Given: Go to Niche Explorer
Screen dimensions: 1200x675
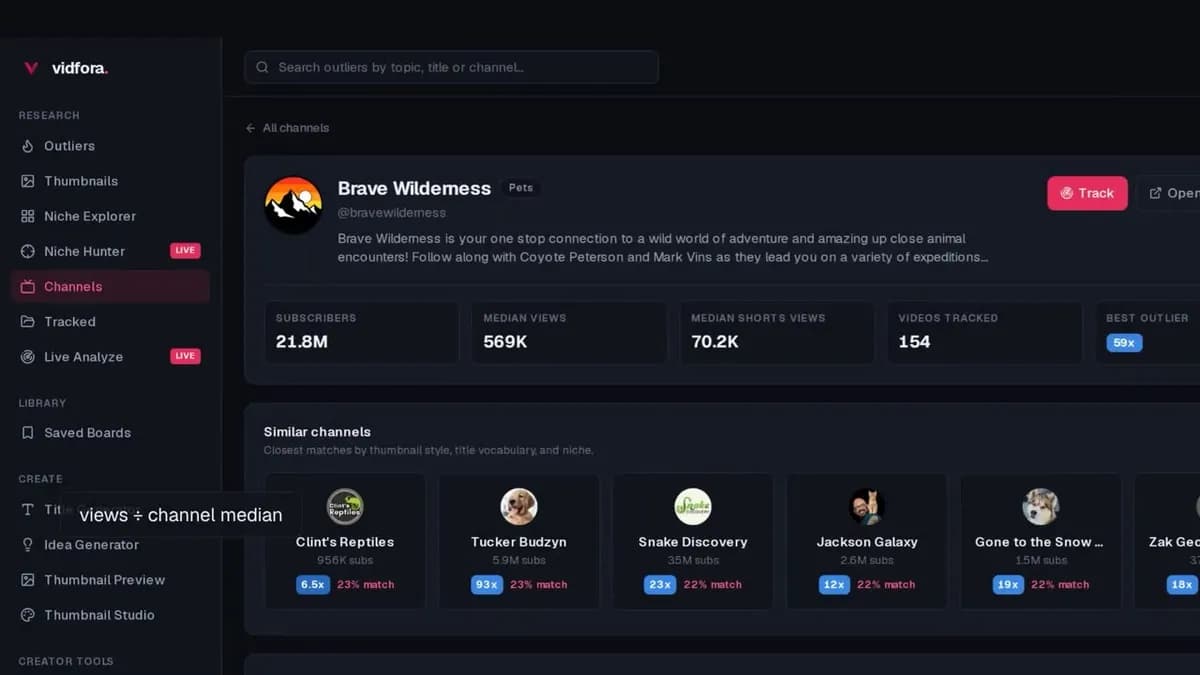Looking at the screenshot, I should (110, 216).
